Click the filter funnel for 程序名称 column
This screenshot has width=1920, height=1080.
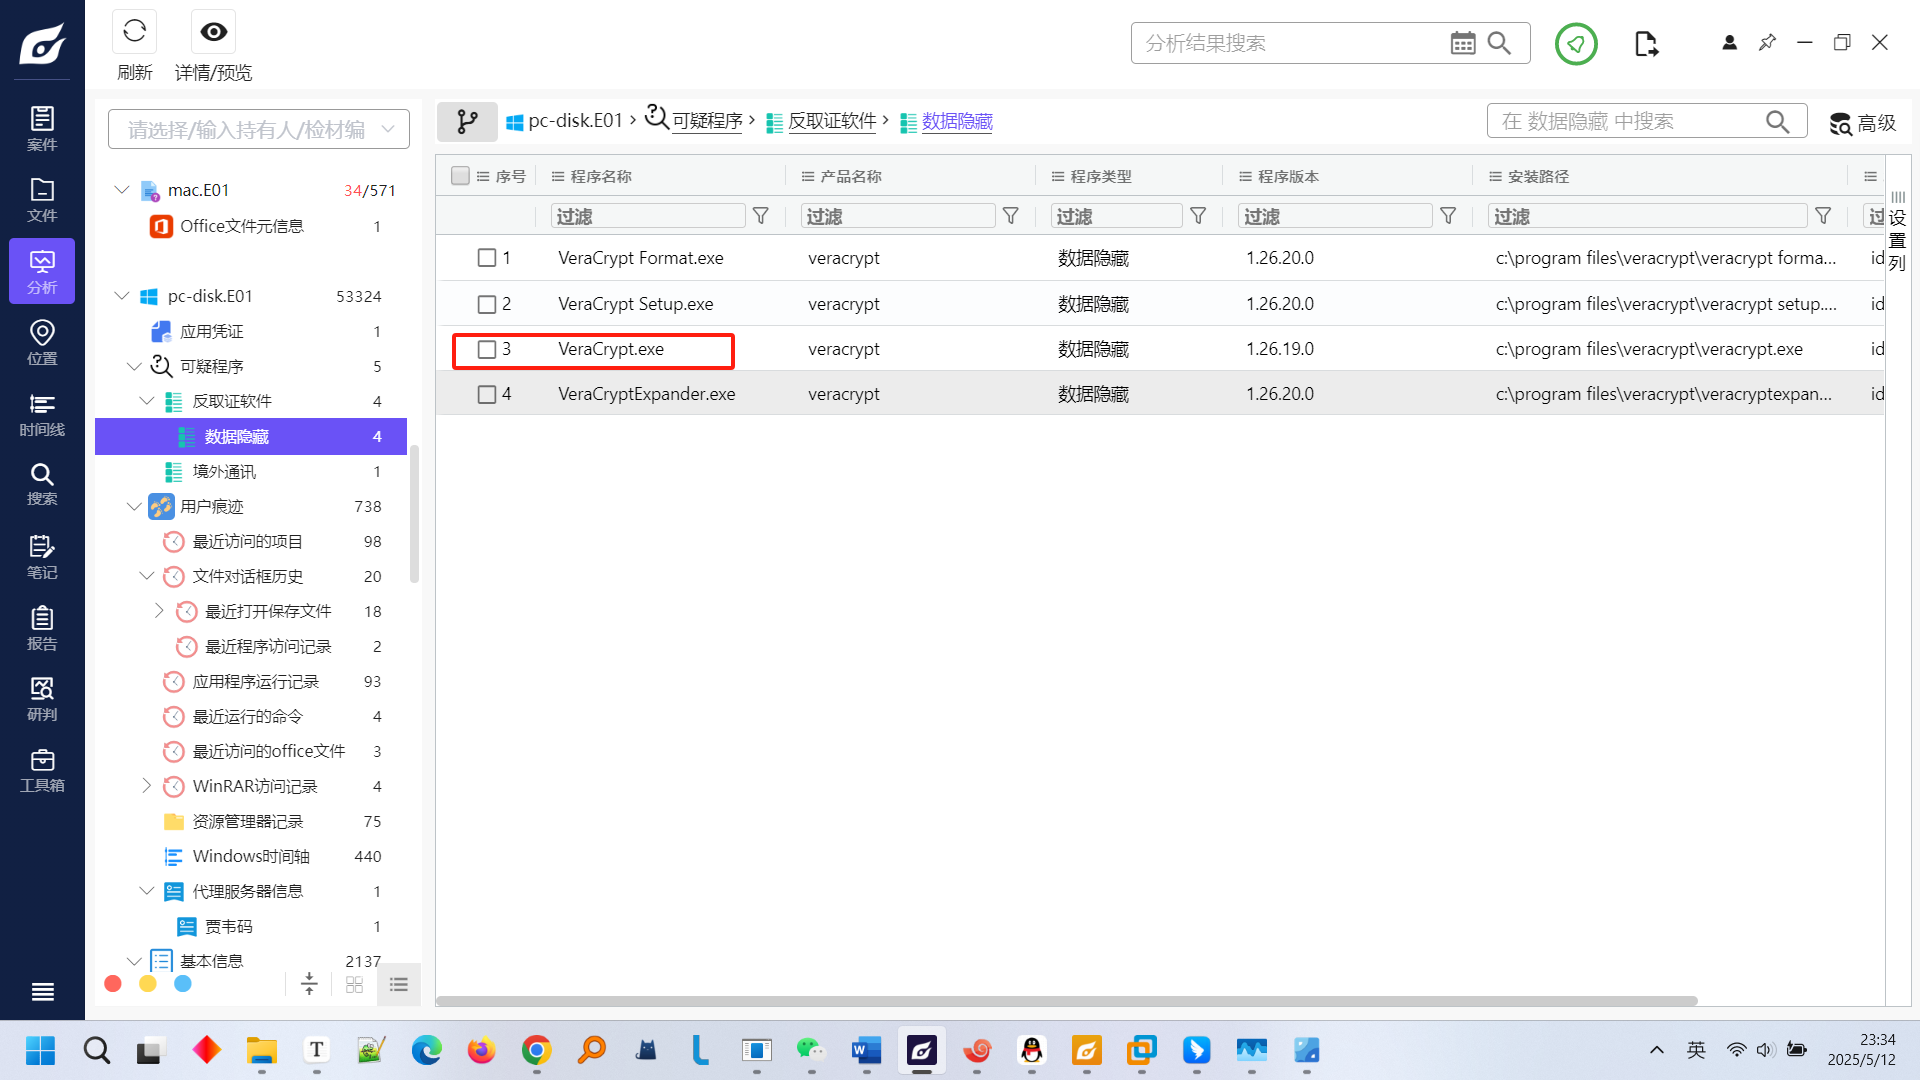click(x=761, y=216)
